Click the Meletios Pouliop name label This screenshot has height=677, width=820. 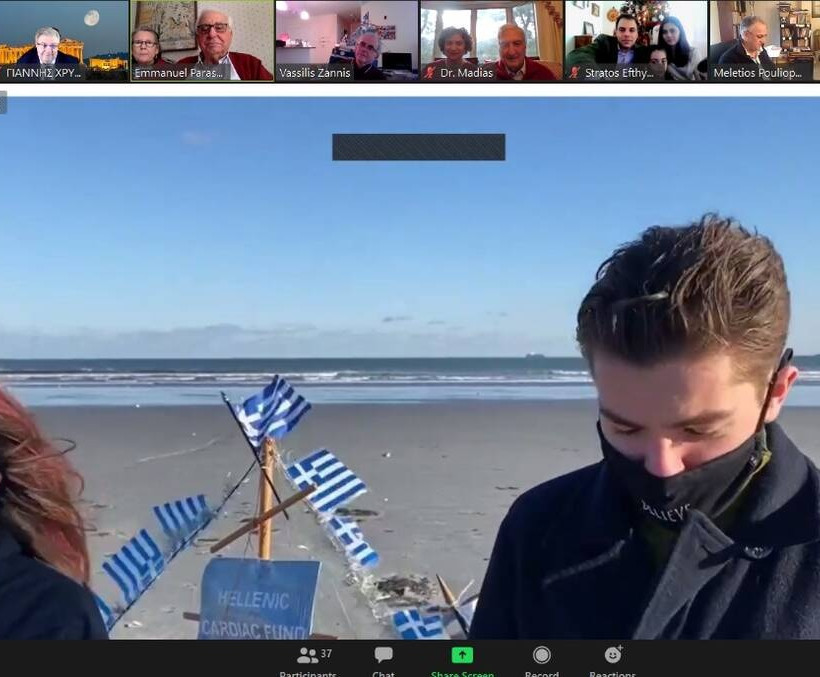click(757, 73)
